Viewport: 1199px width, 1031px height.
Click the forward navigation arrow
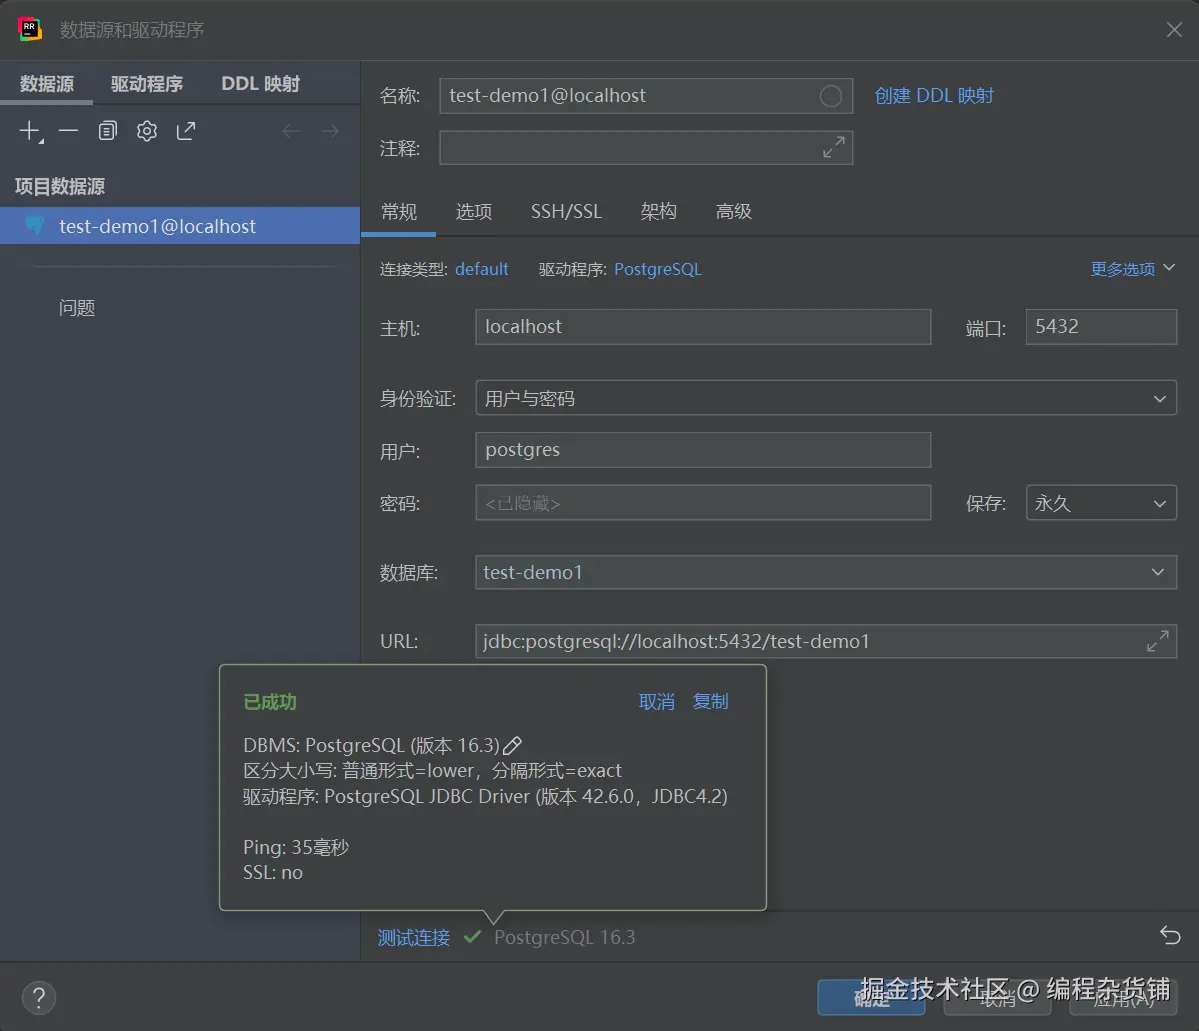pyautogui.click(x=330, y=130)
